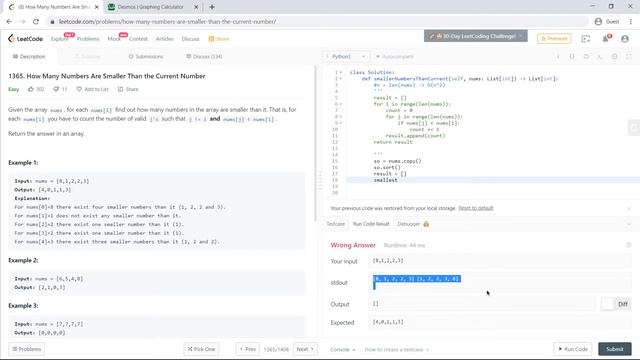Switch to the Testcase tab
Image resolution: width=640 pixels, height=360 pixels.
[x=336, y=224]
